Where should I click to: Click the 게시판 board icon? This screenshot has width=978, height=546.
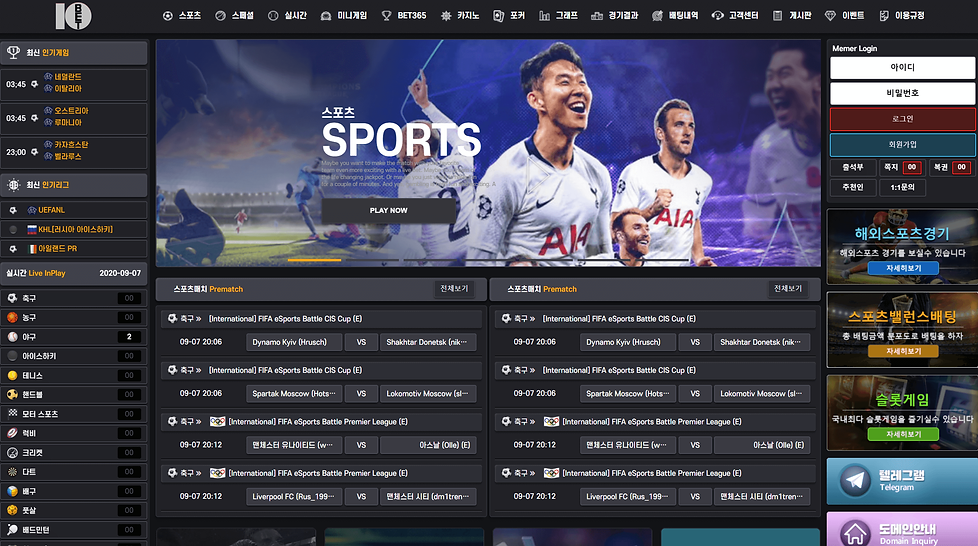tap(777, 16)
